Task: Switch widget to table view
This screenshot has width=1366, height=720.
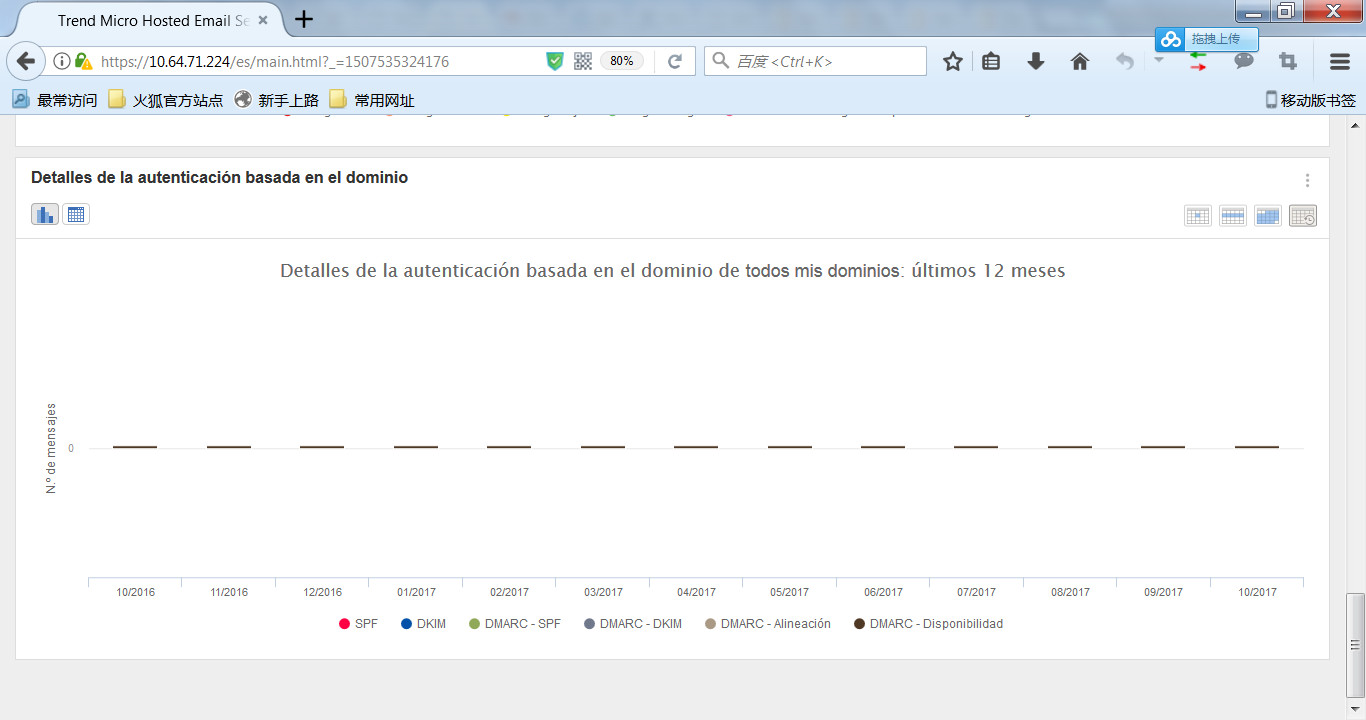Action: tap(76, 214)
